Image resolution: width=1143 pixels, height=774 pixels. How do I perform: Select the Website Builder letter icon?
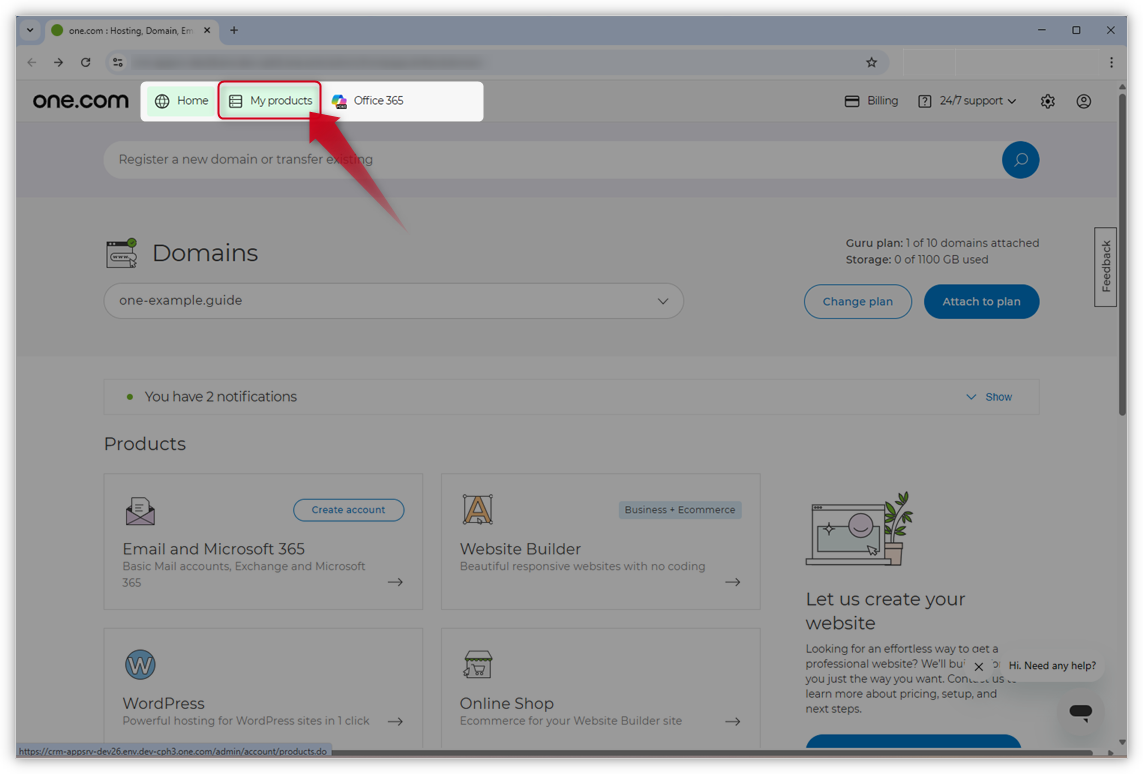(478, 509)
